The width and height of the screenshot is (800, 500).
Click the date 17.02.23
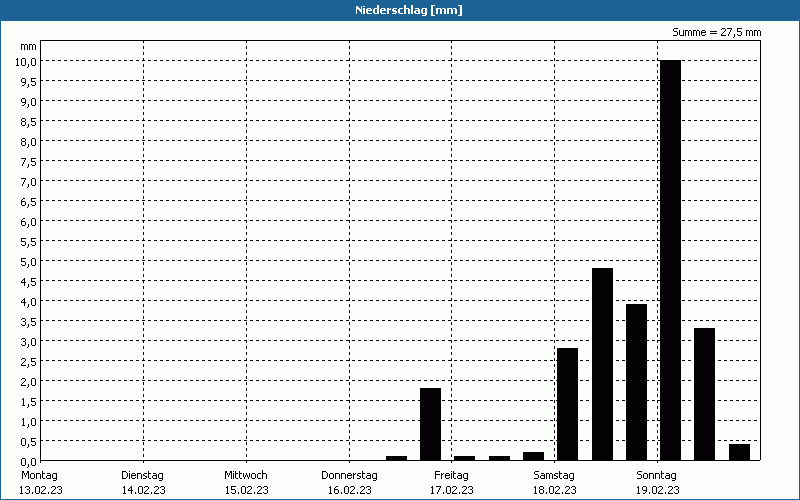pos(452,490)
